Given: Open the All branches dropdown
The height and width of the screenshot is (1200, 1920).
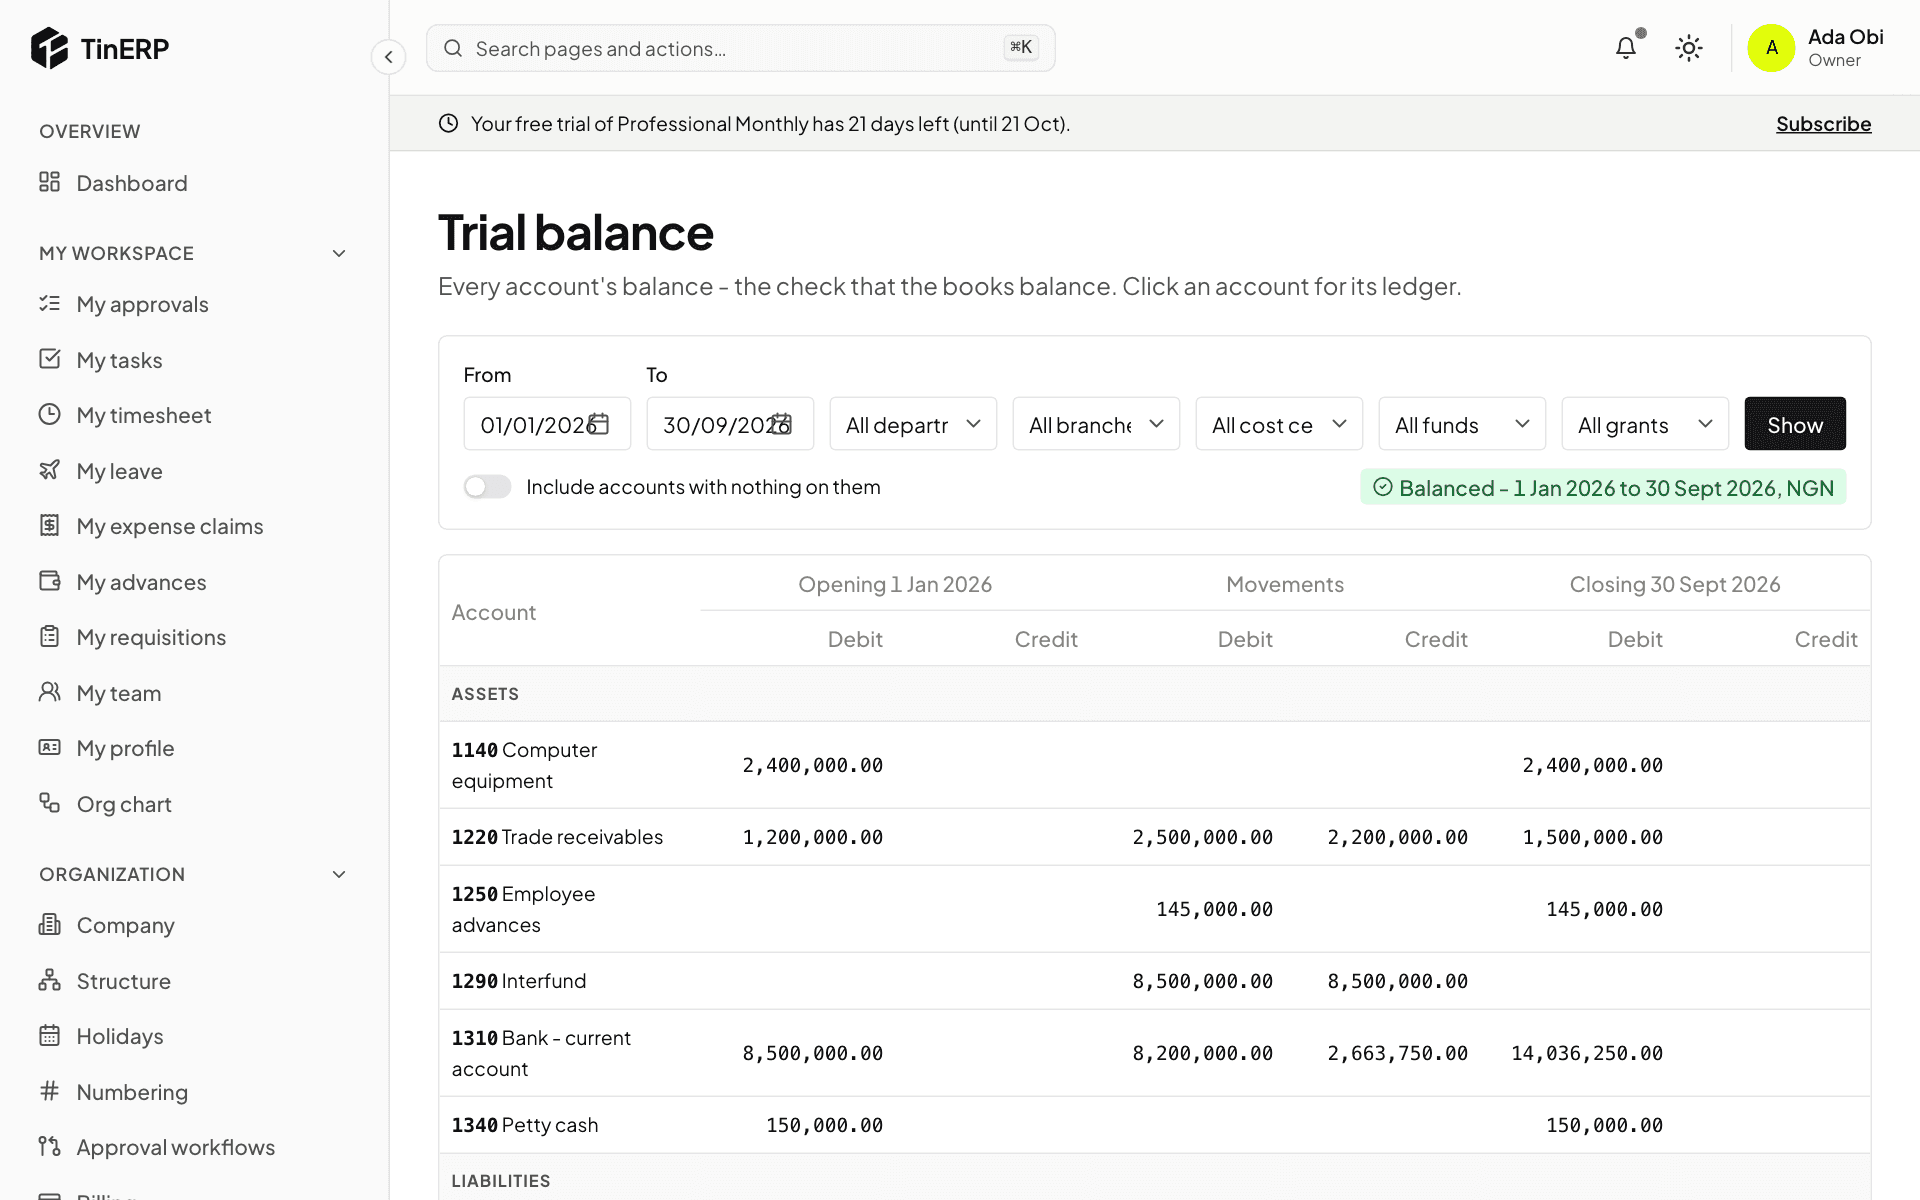Looking at the screenshot, I should point(1096,424).
